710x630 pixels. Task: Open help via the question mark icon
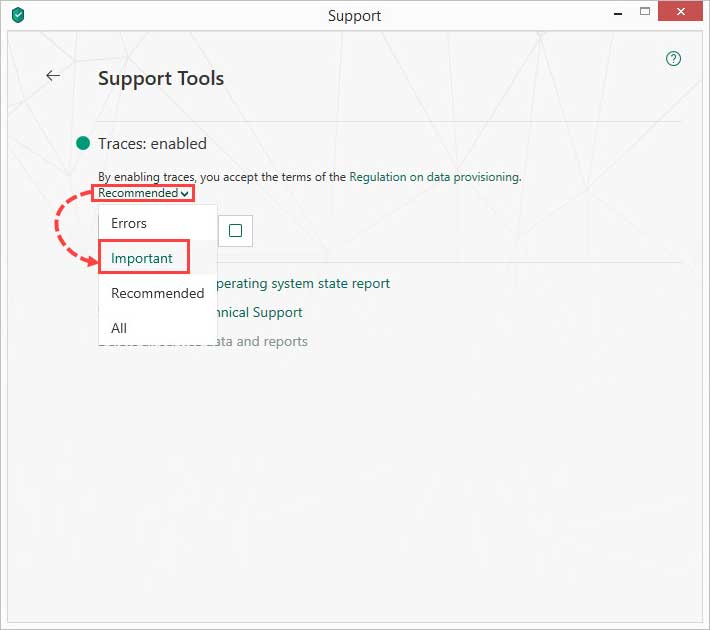coord(673,58)
